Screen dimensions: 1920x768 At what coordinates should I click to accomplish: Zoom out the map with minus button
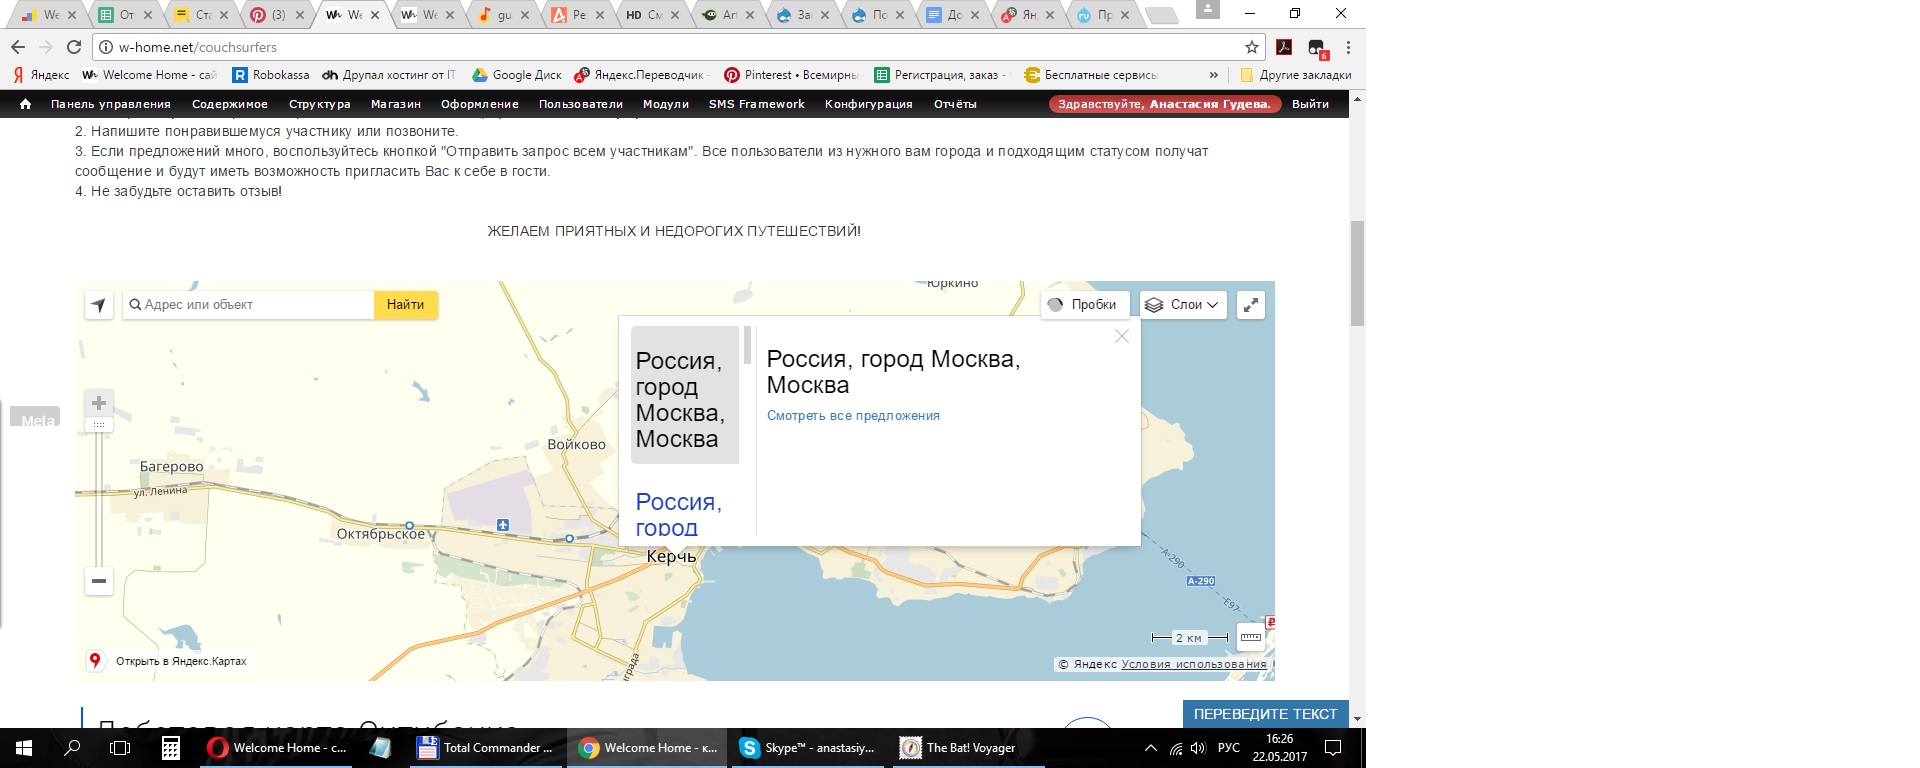point(99,581)
